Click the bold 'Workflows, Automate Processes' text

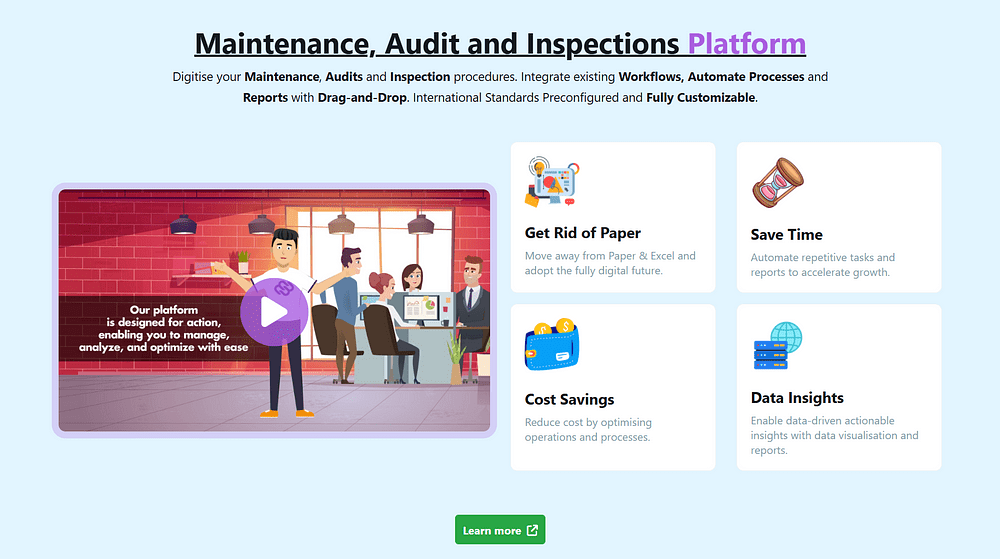711,76
